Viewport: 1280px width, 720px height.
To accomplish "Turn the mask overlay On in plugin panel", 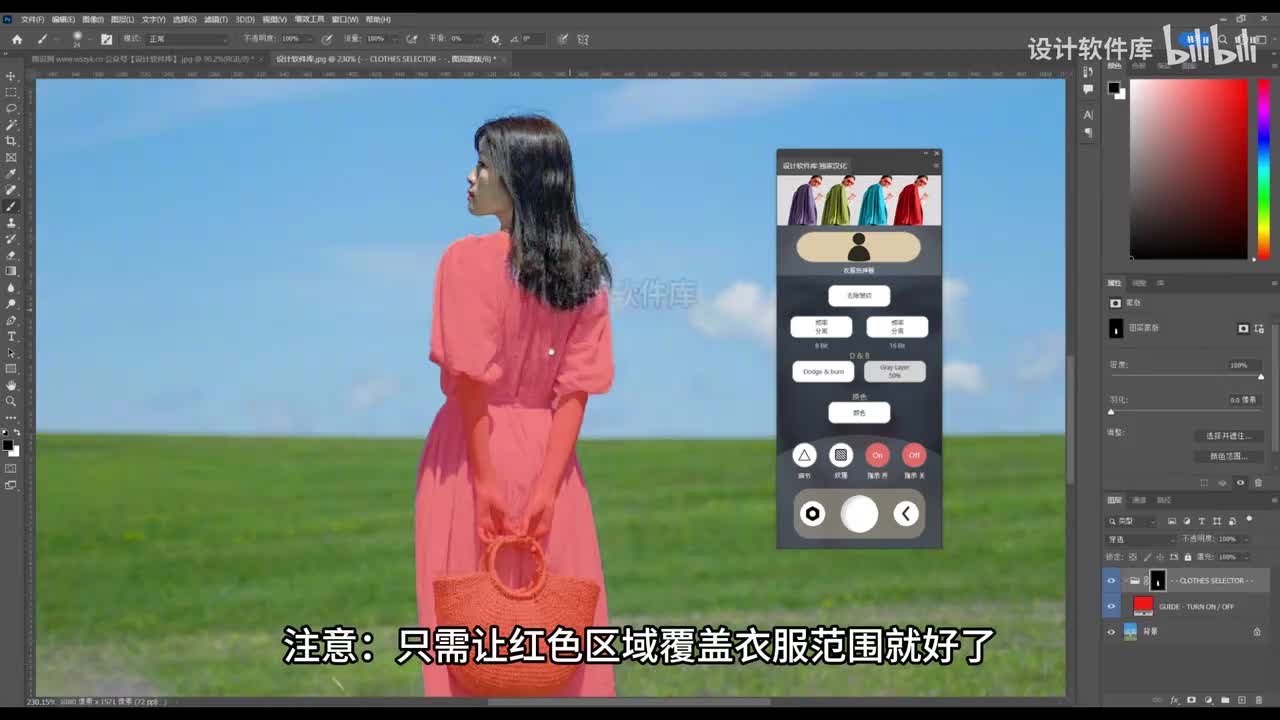I will pos(877,455).
